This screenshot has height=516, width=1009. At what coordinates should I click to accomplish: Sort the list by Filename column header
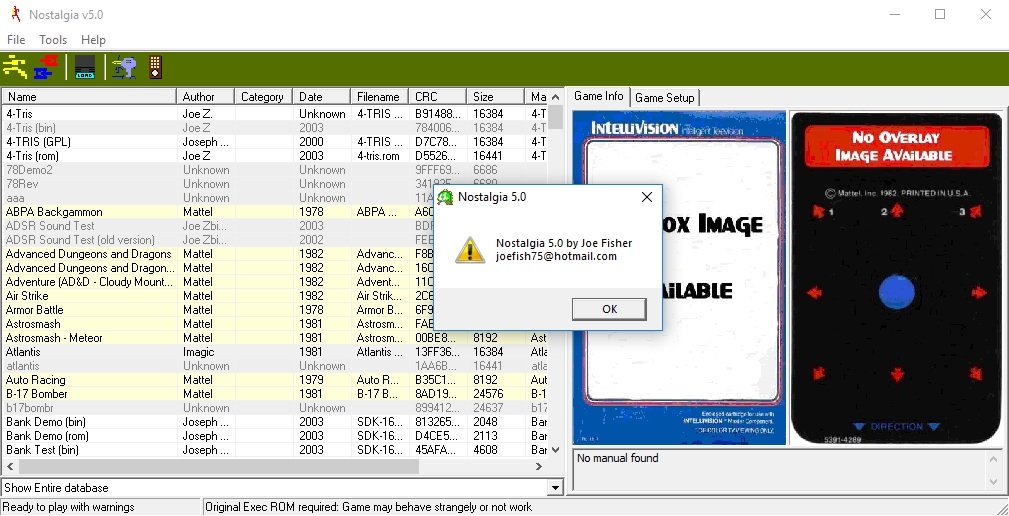379,97
